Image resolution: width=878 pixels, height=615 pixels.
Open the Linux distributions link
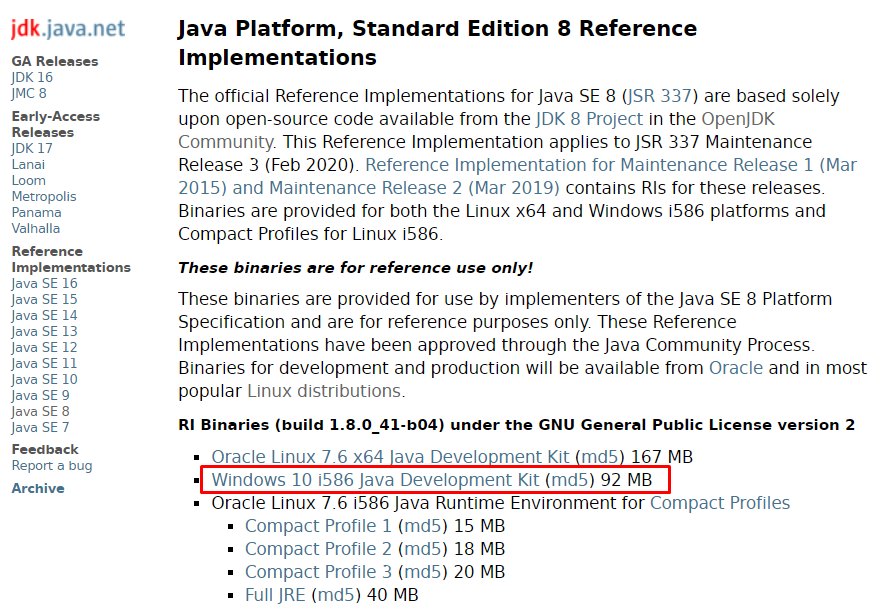tap(324, 391)
